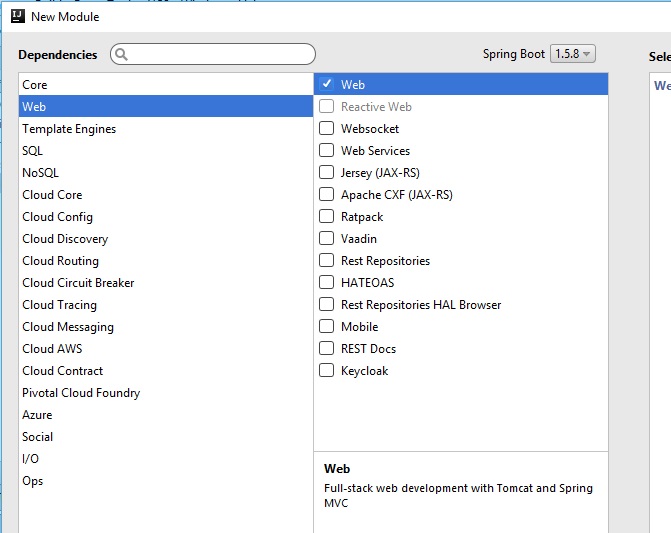Select the Azure category
This screenshot has width=671, height=533.
tap(166, 415)
